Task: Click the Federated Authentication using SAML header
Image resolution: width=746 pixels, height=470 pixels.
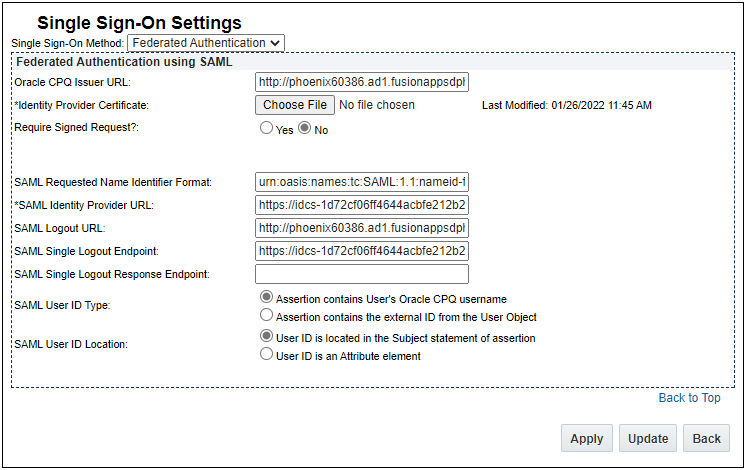Action: pos(125,62)
